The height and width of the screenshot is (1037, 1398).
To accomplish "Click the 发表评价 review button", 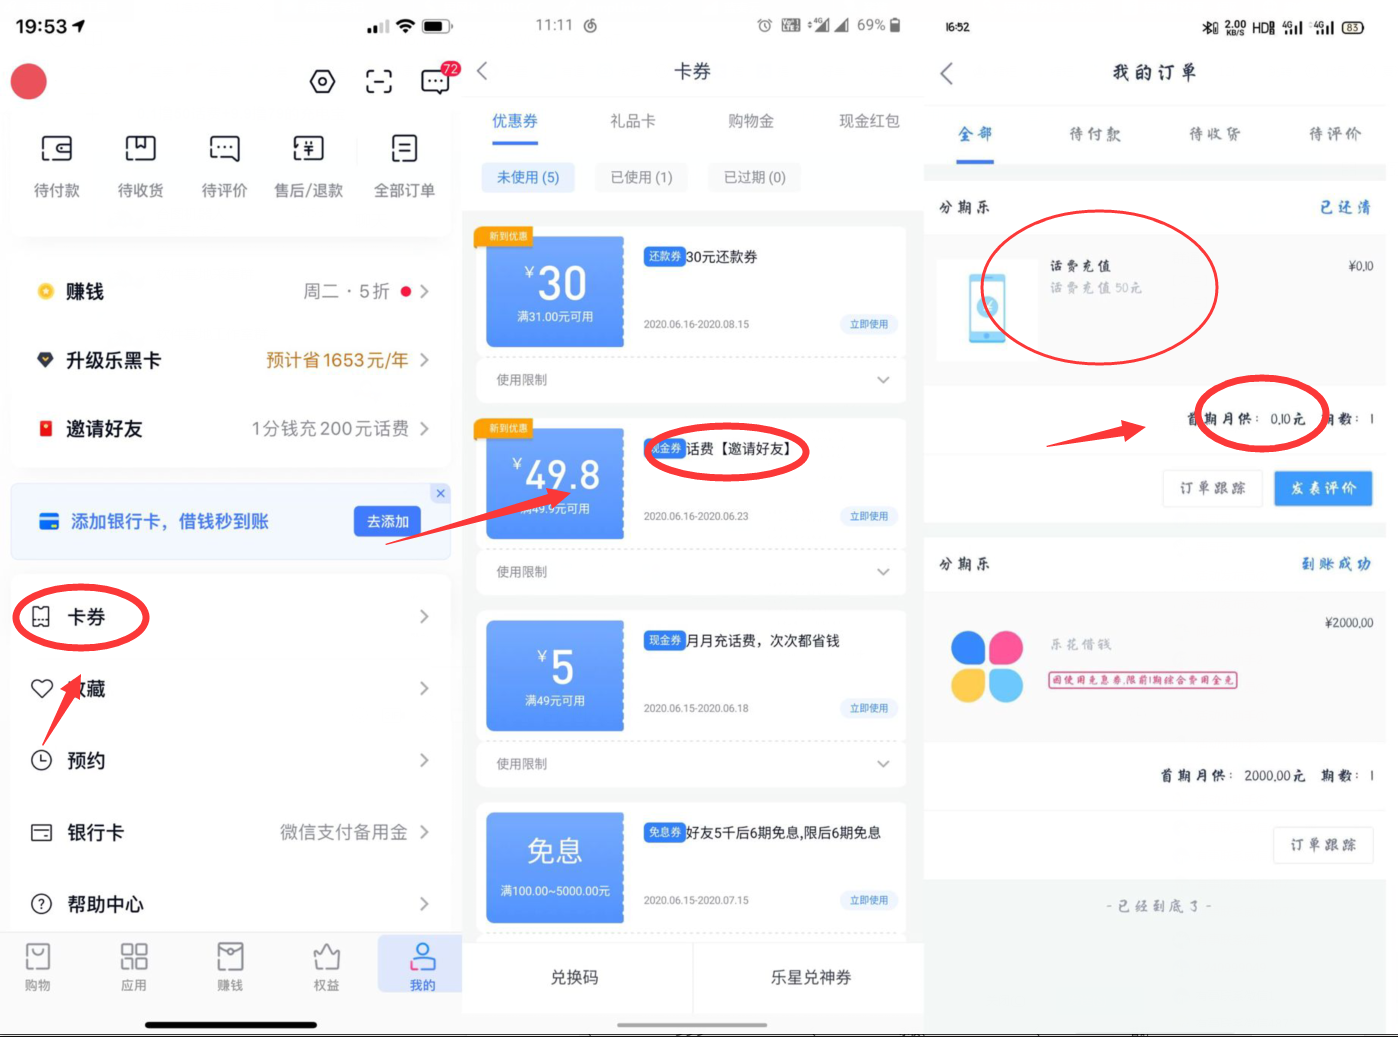I will click(1323, 488).
